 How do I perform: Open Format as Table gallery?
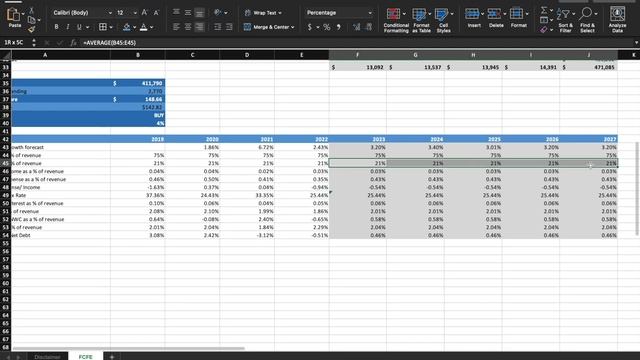click(x=421, y=20)
